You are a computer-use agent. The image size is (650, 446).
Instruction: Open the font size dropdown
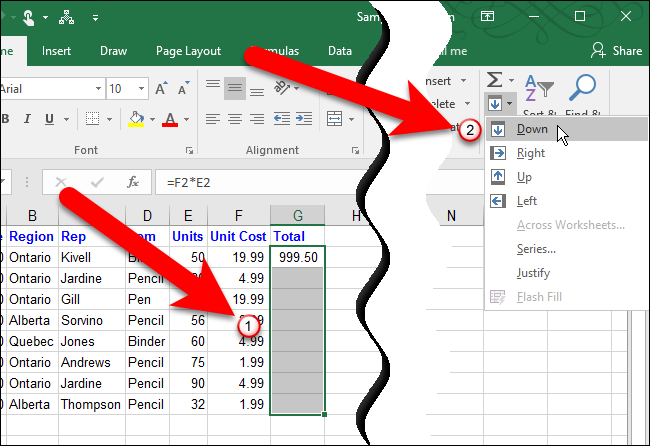click(141, 88)
